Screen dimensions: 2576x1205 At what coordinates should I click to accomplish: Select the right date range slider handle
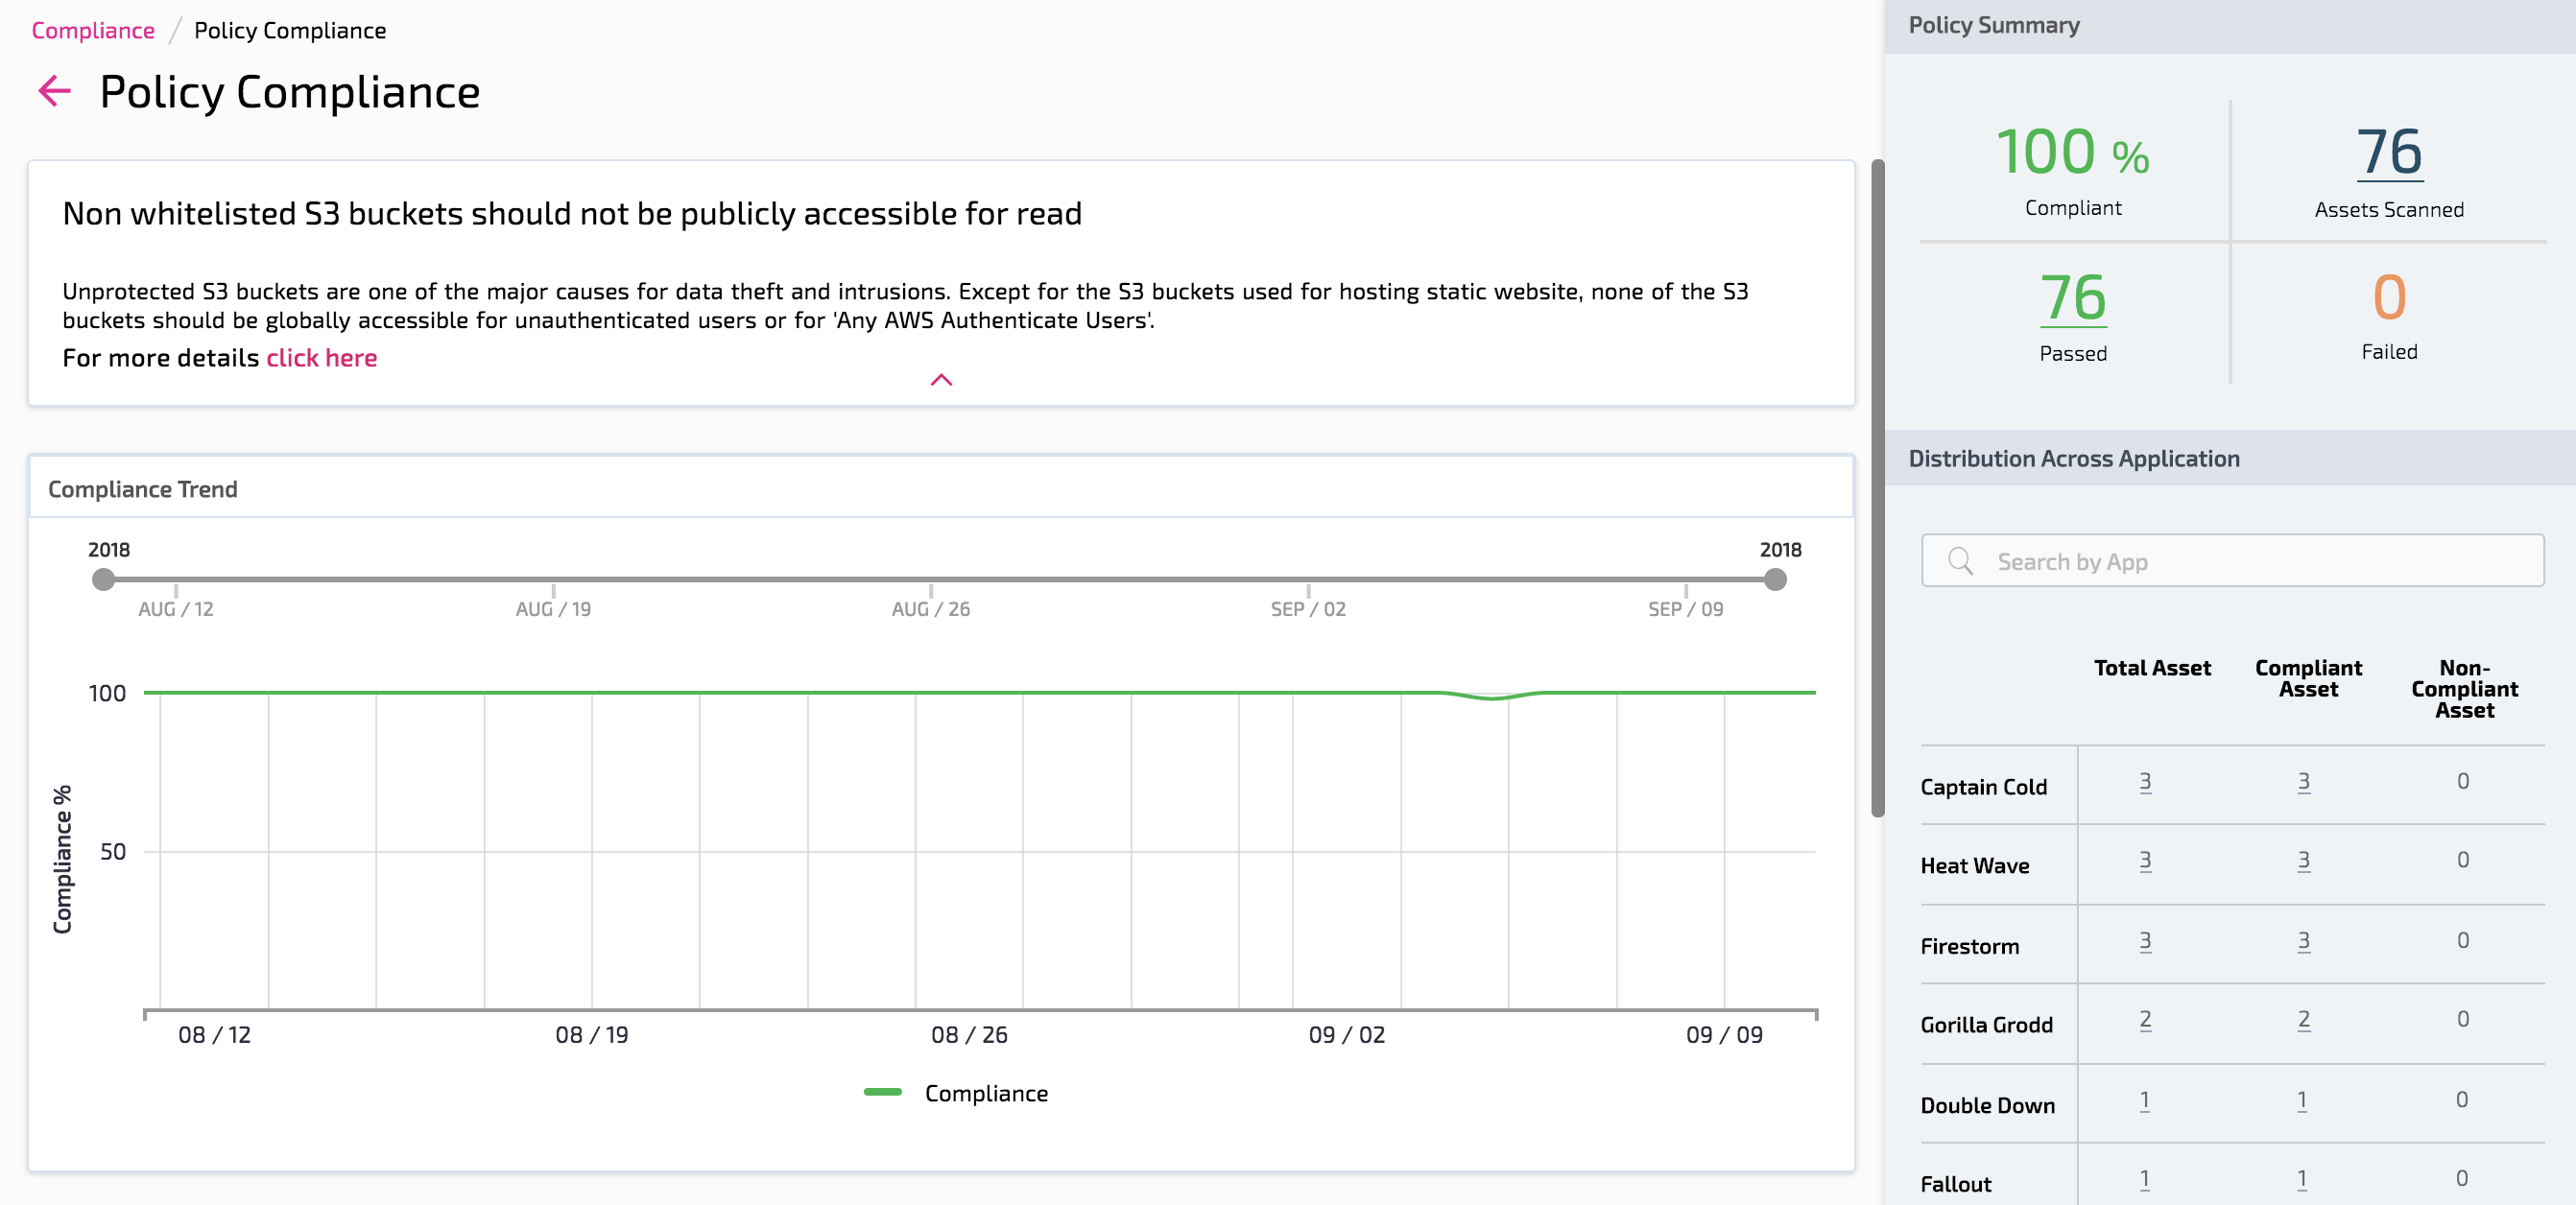[1775, 579]
